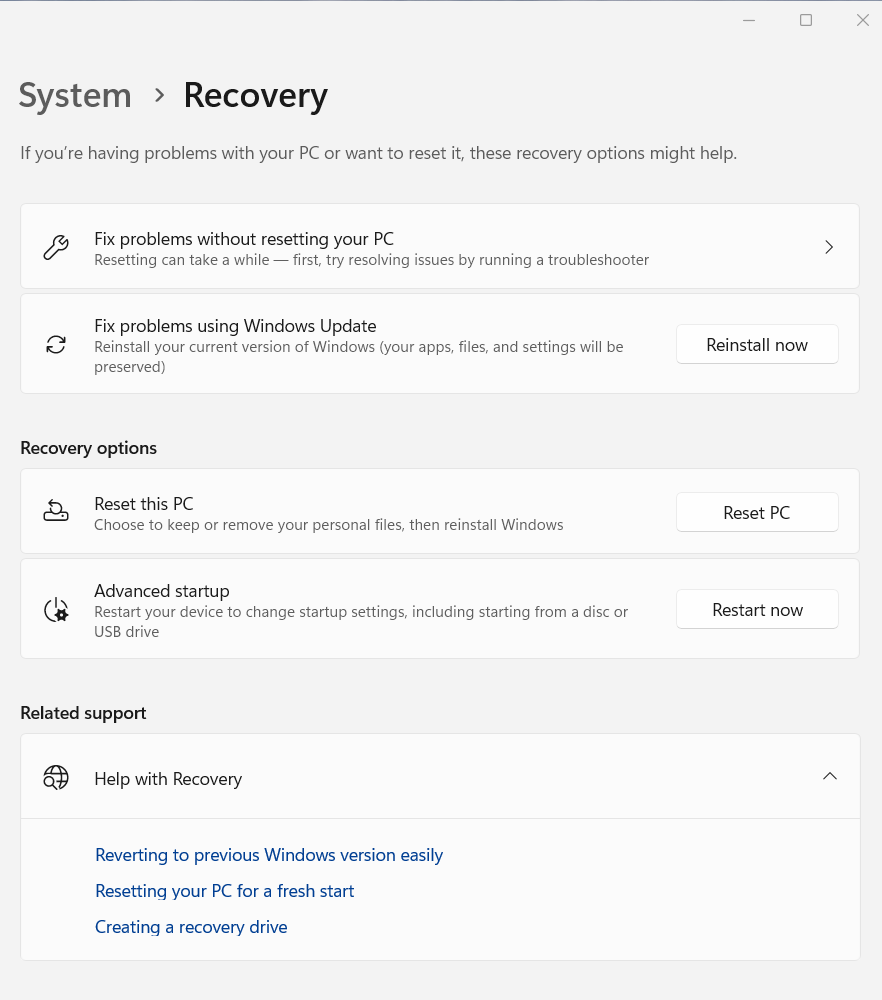Click the Recovery breadcrumb title
The height and width of the screenshot is (1000, 882).
coord(256,96)
